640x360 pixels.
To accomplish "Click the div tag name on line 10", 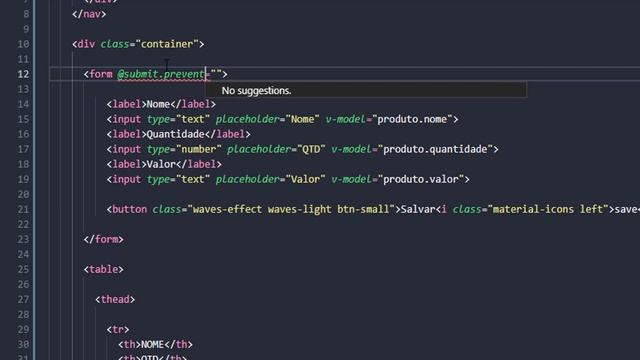I will (86, 44).
